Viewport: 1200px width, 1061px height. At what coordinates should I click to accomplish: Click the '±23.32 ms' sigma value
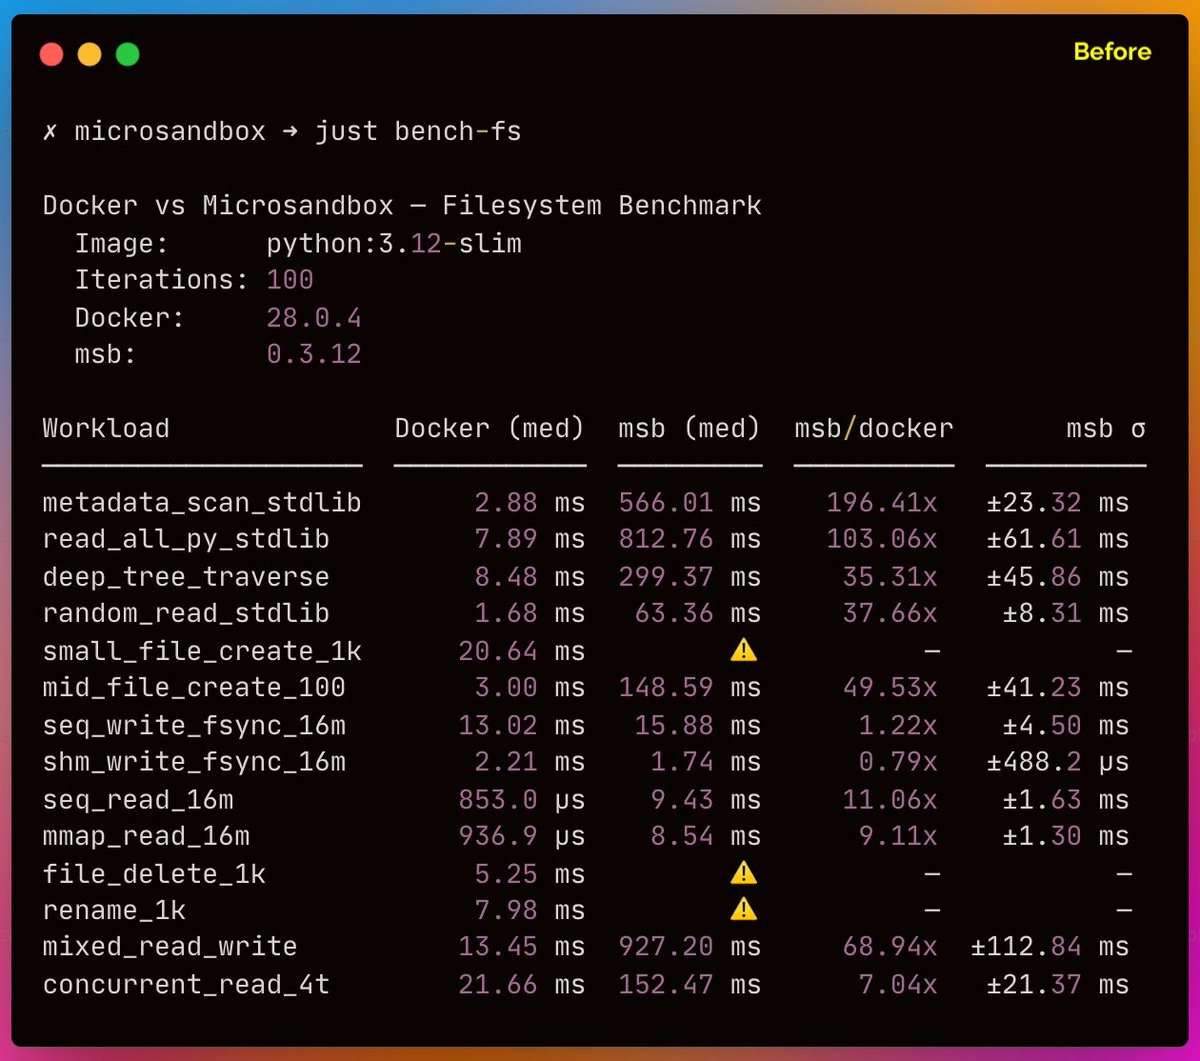(x=1058, y=502)
